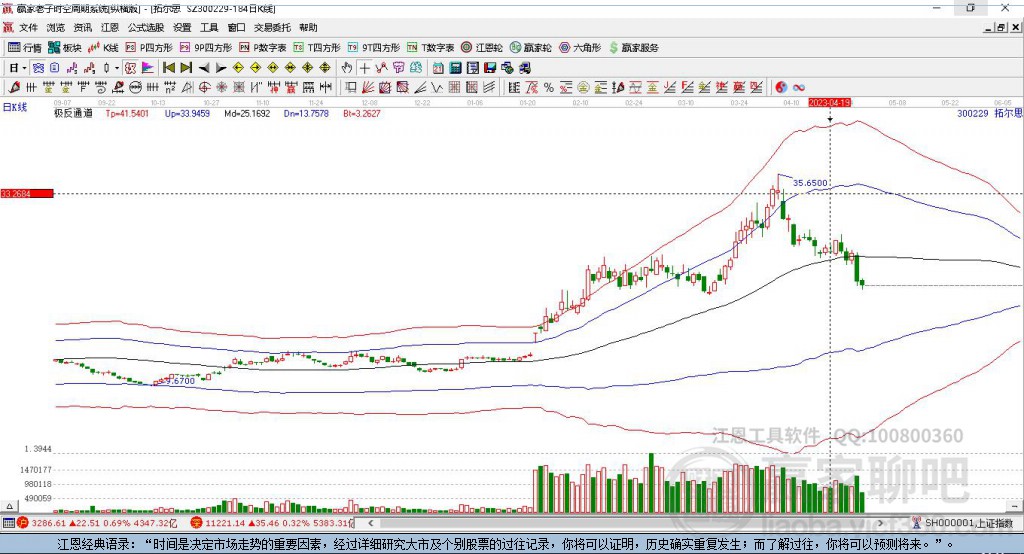The width and height of the screenshot is (1024, 554).
Task: Open the P四方形 price square tool
Action: coord(149,48)
